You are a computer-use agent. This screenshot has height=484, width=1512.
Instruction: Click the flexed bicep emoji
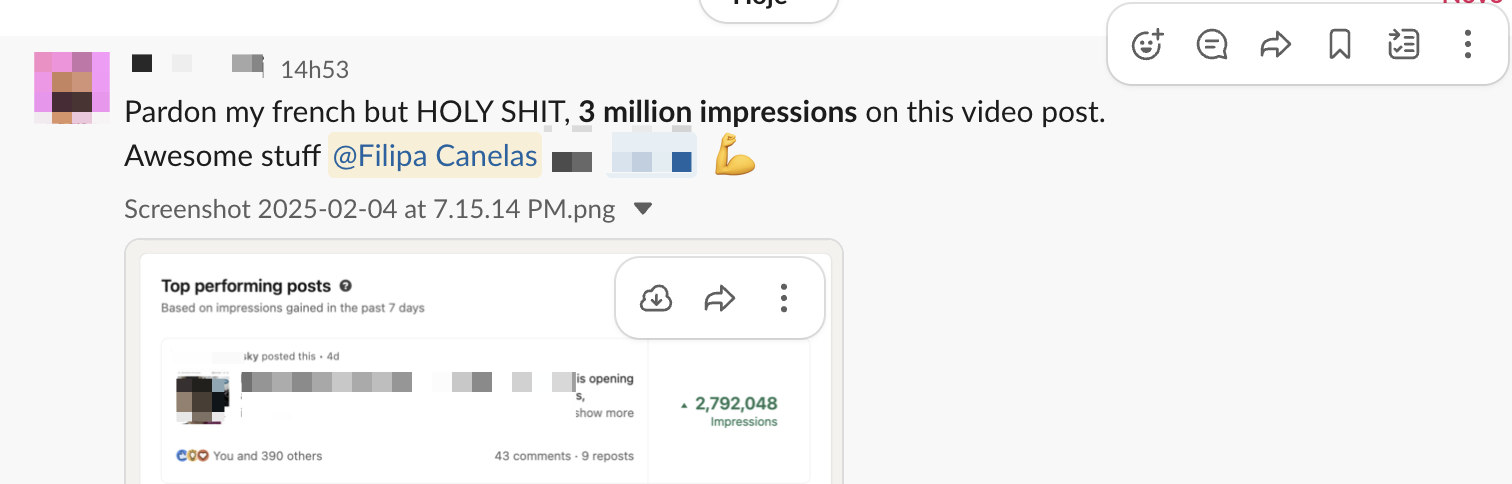point(735,158)
